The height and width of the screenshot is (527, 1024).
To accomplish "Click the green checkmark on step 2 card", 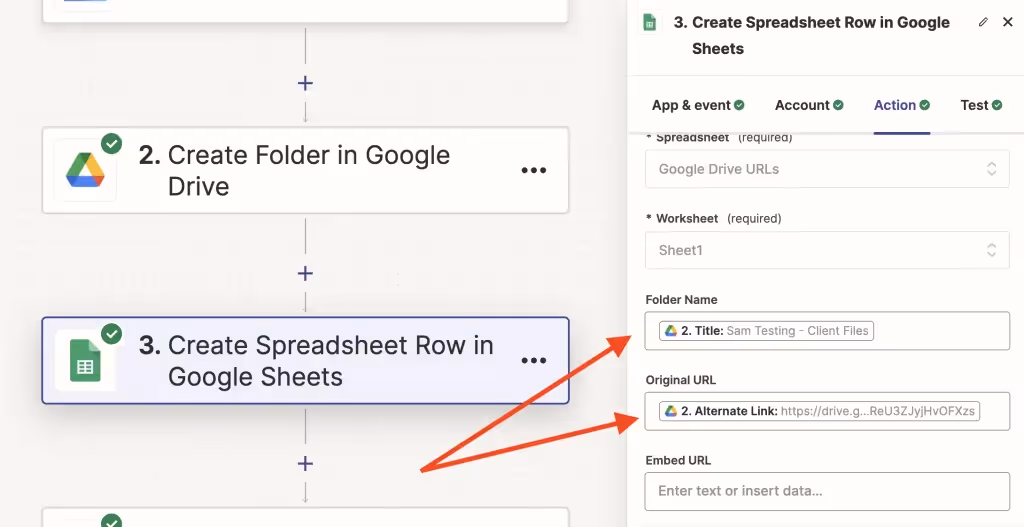I will [x=112, y=143].
